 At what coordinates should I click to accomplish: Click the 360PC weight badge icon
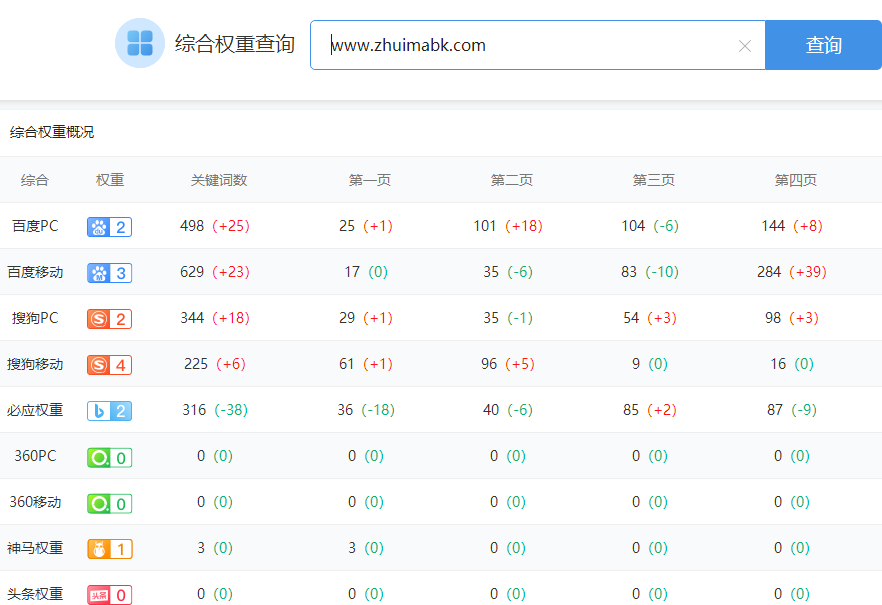click(x=110, y=457)
